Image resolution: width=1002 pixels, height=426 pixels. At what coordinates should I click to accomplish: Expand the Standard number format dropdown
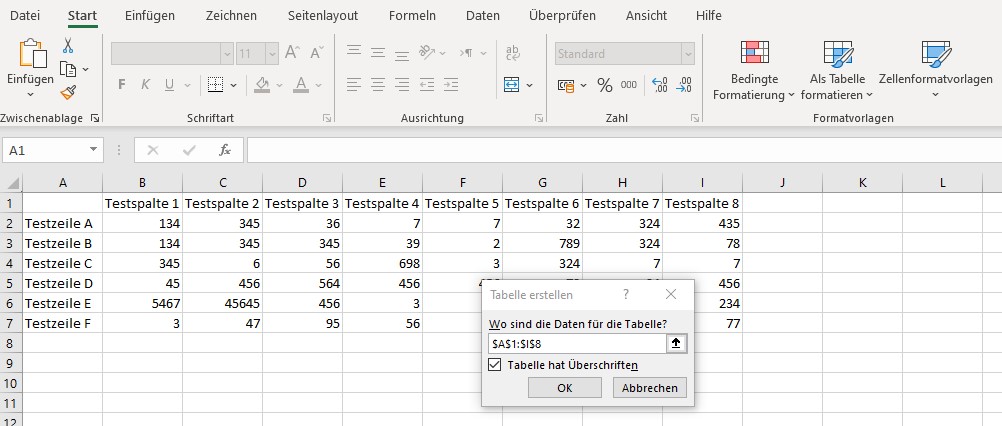tap(687, 54)
